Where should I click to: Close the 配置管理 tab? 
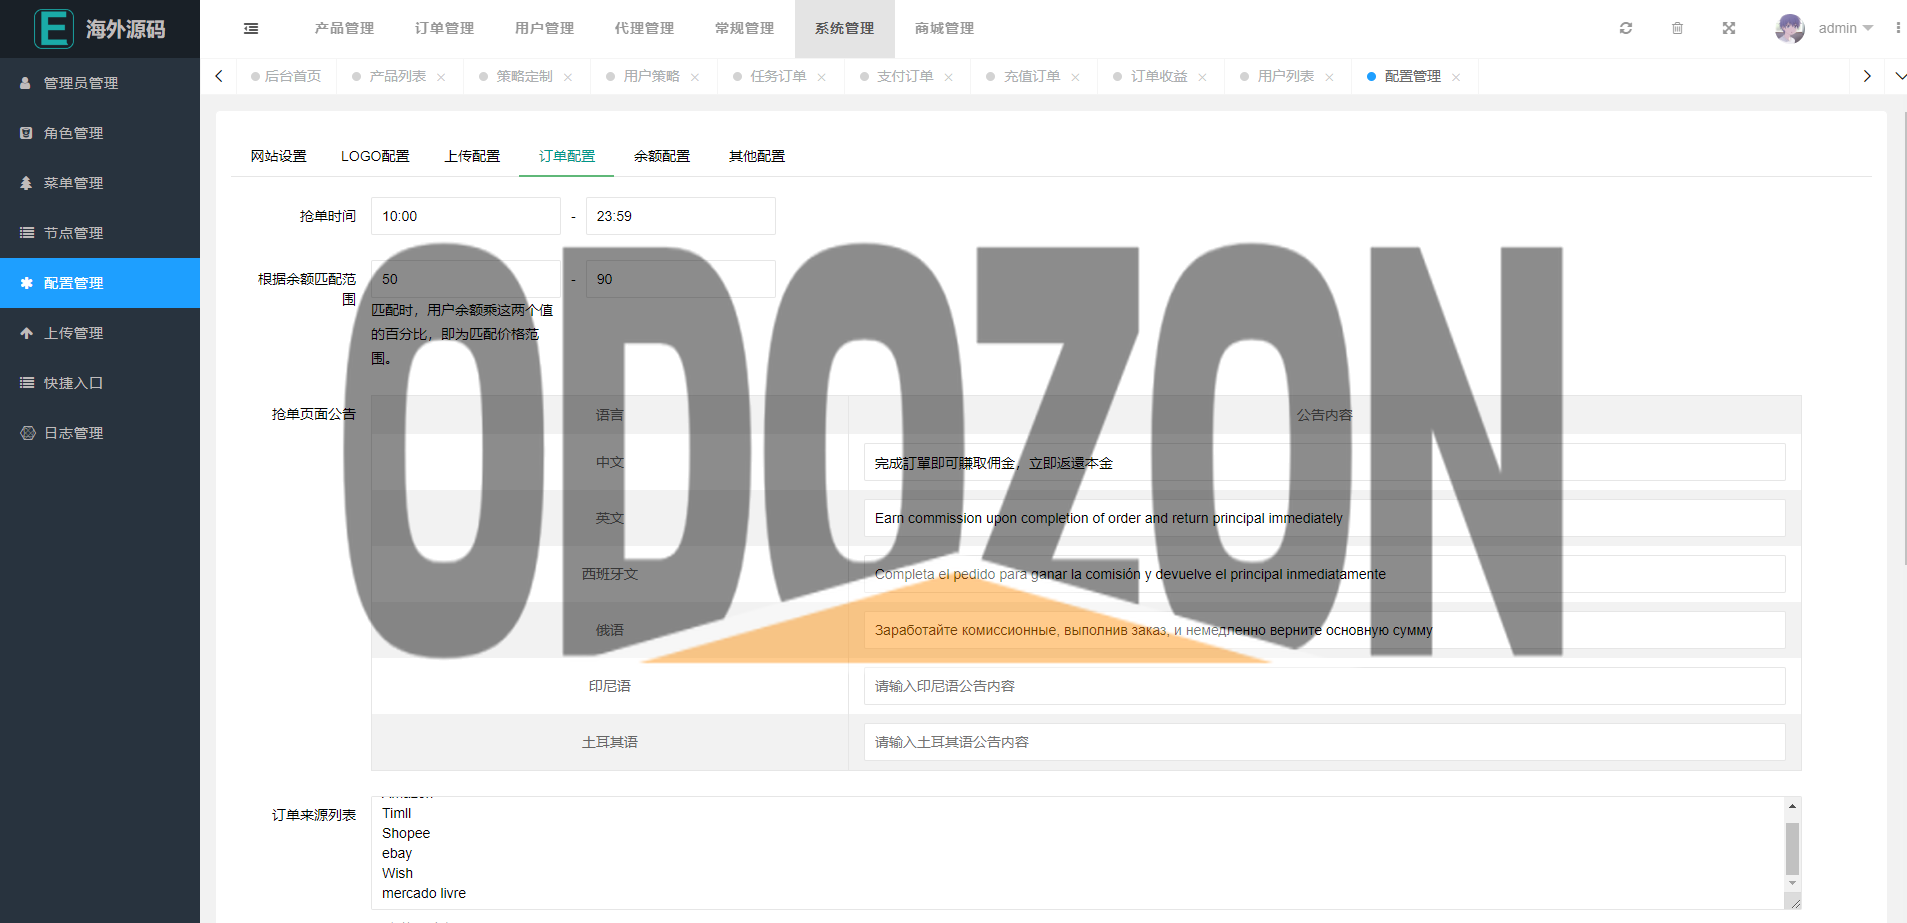click(1456, 77)
